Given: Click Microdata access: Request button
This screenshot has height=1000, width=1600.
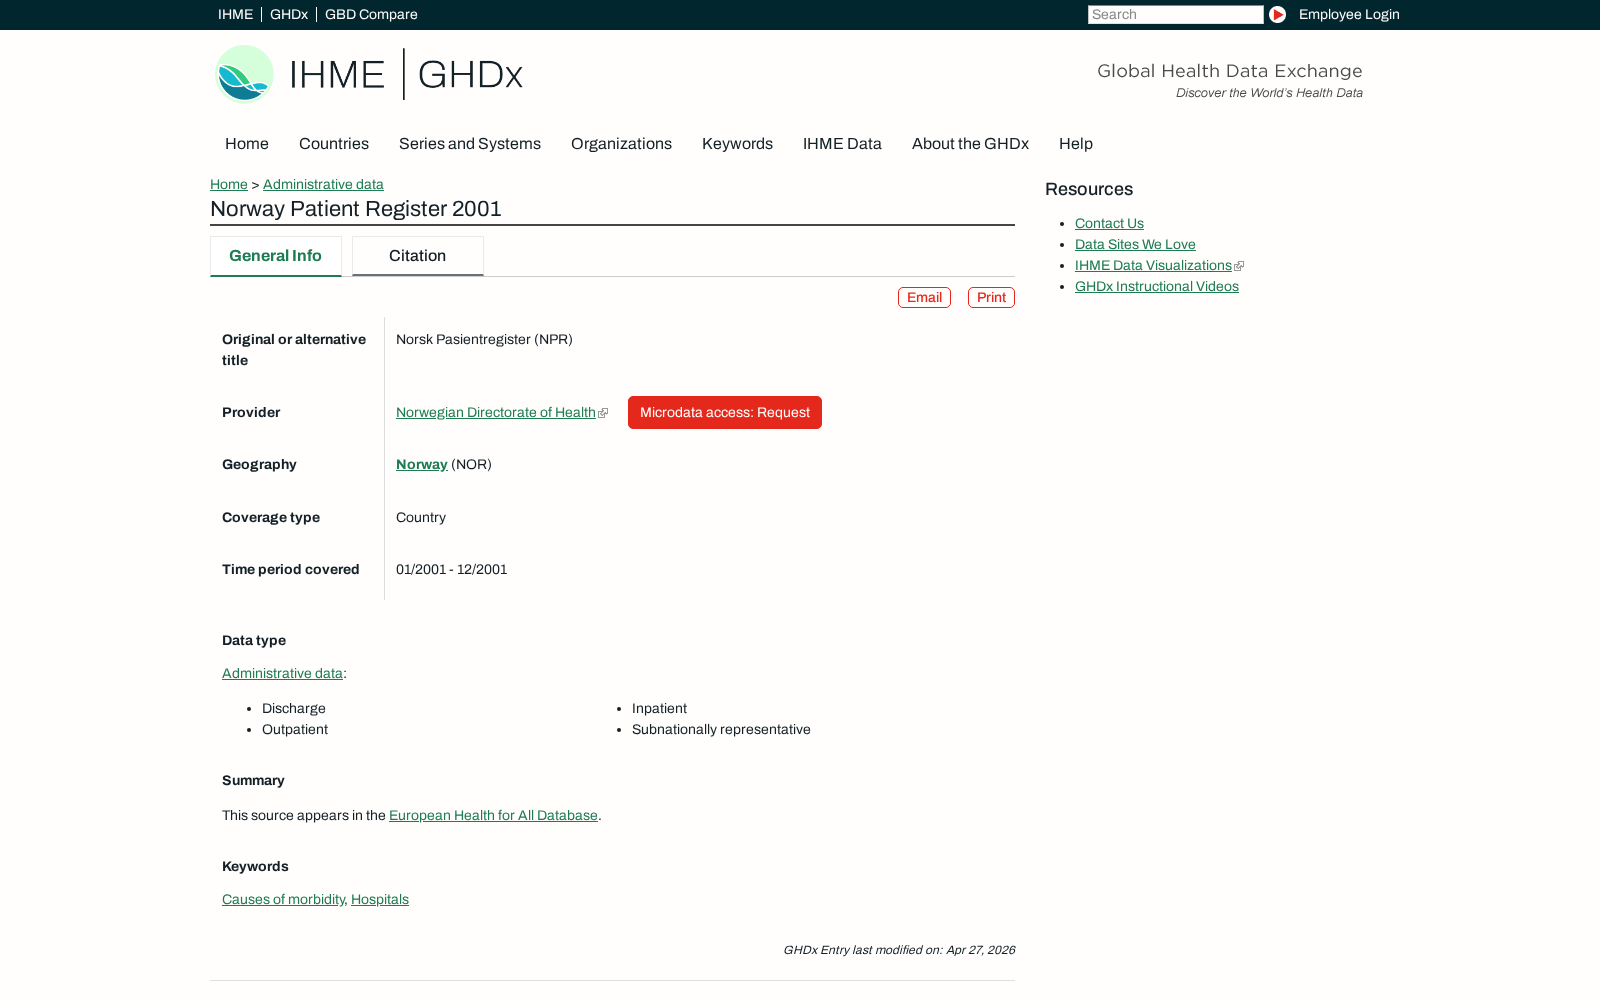Looking at the screenshot, I should pyautogui.click(x=725, y=413).
